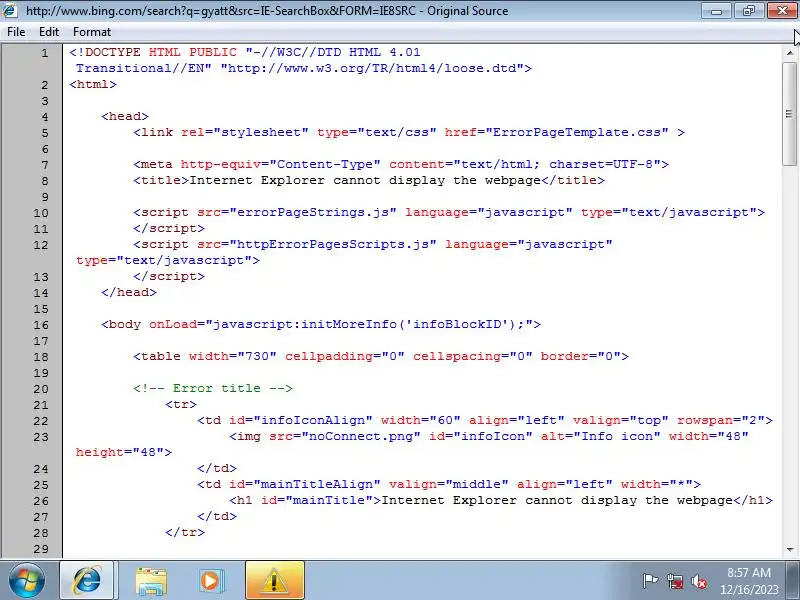Click the date 12/16/2023 in the tray

pos(749,589)
